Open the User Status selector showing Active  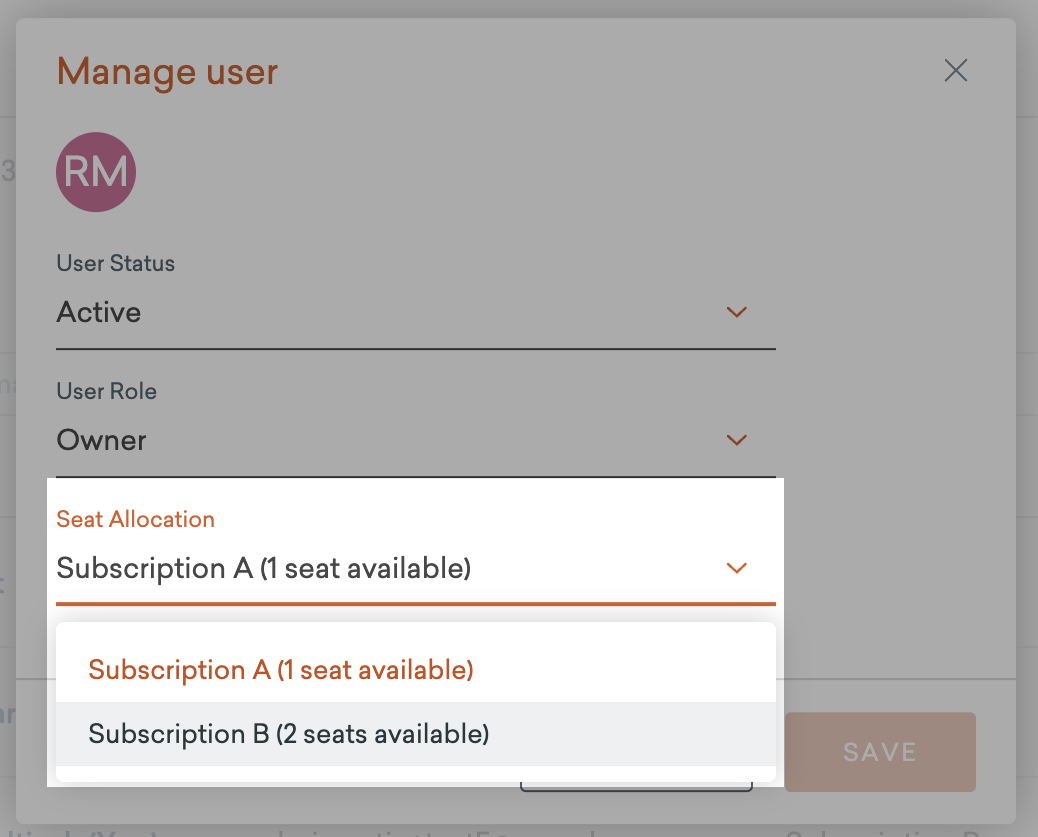pos(400,312)
